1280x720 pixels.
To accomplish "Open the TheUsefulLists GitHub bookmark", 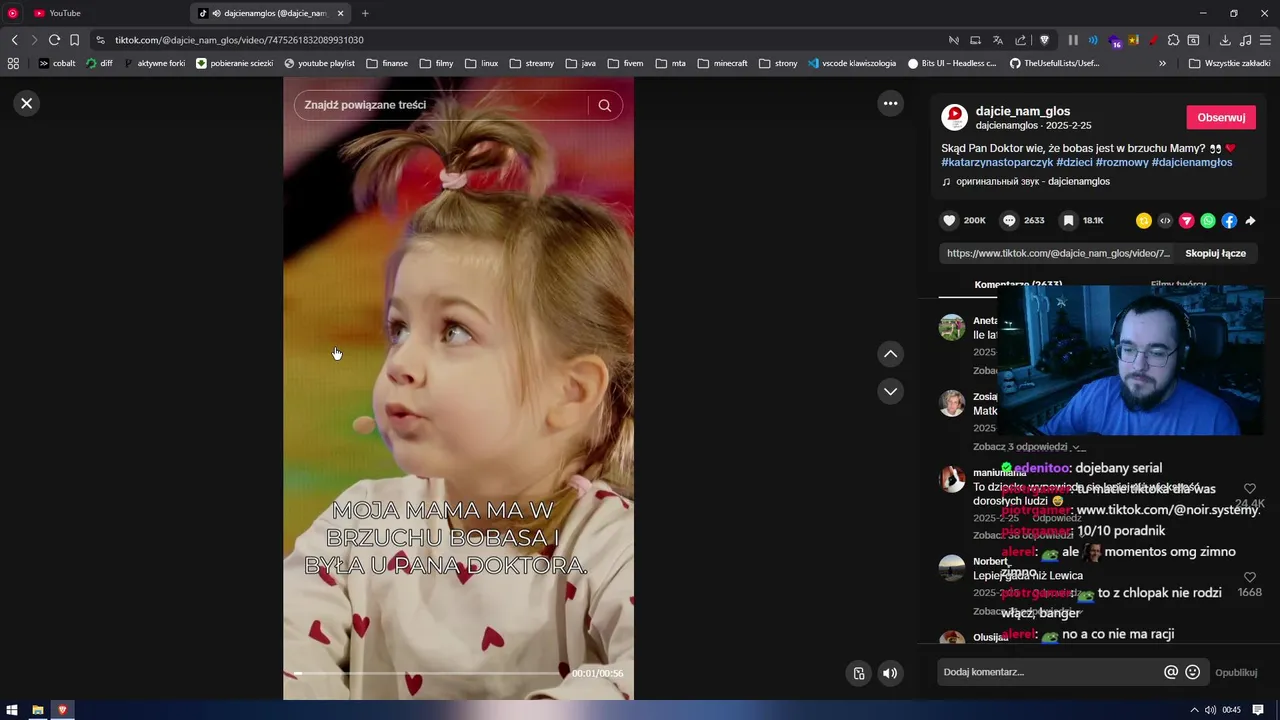I will point(1054,63).
